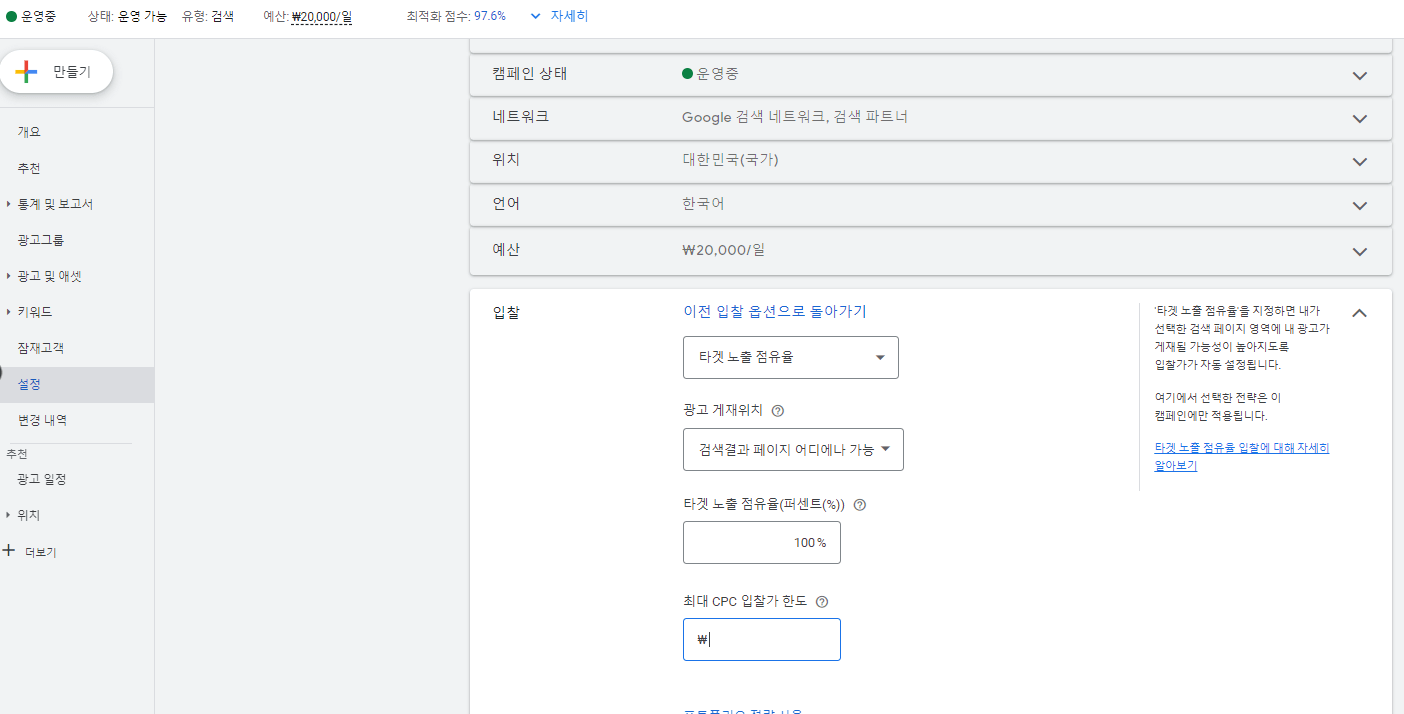
Task: Select 광고그룹 from the sidebar
Action: (x=42, y=239)
